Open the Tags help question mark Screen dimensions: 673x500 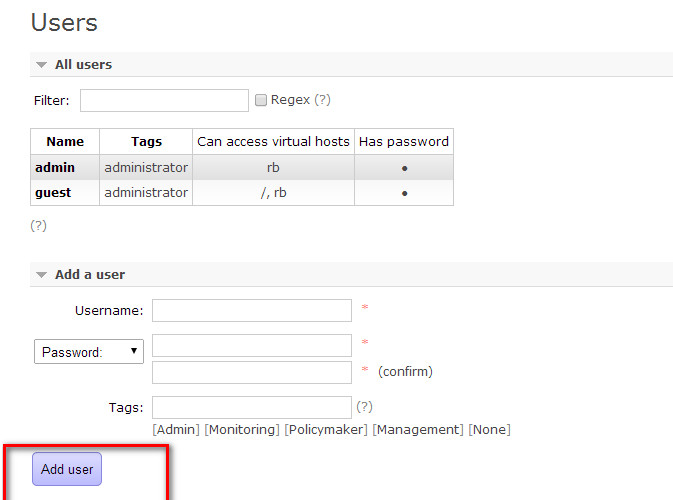[x=364, y=406]
